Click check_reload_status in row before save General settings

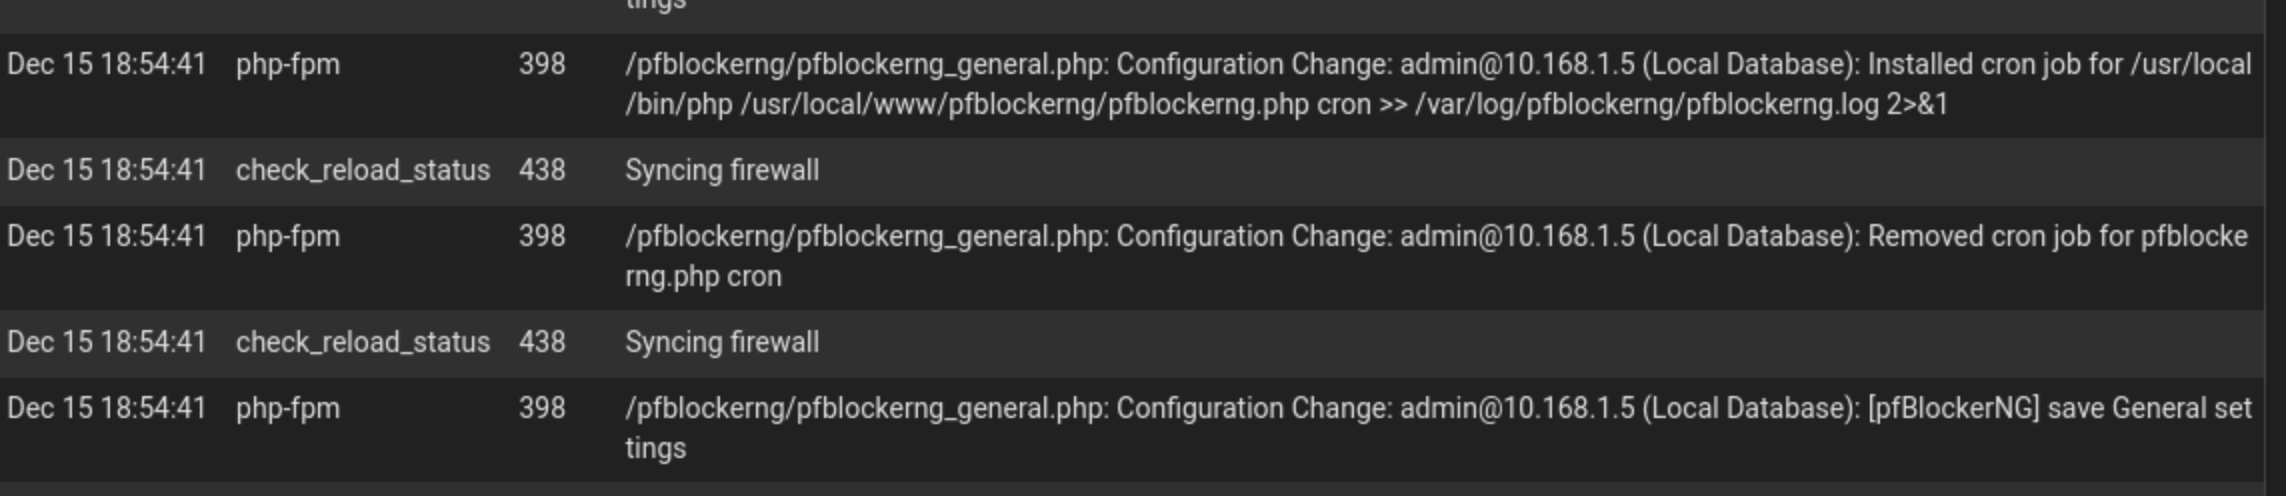[x=363, y=343]
